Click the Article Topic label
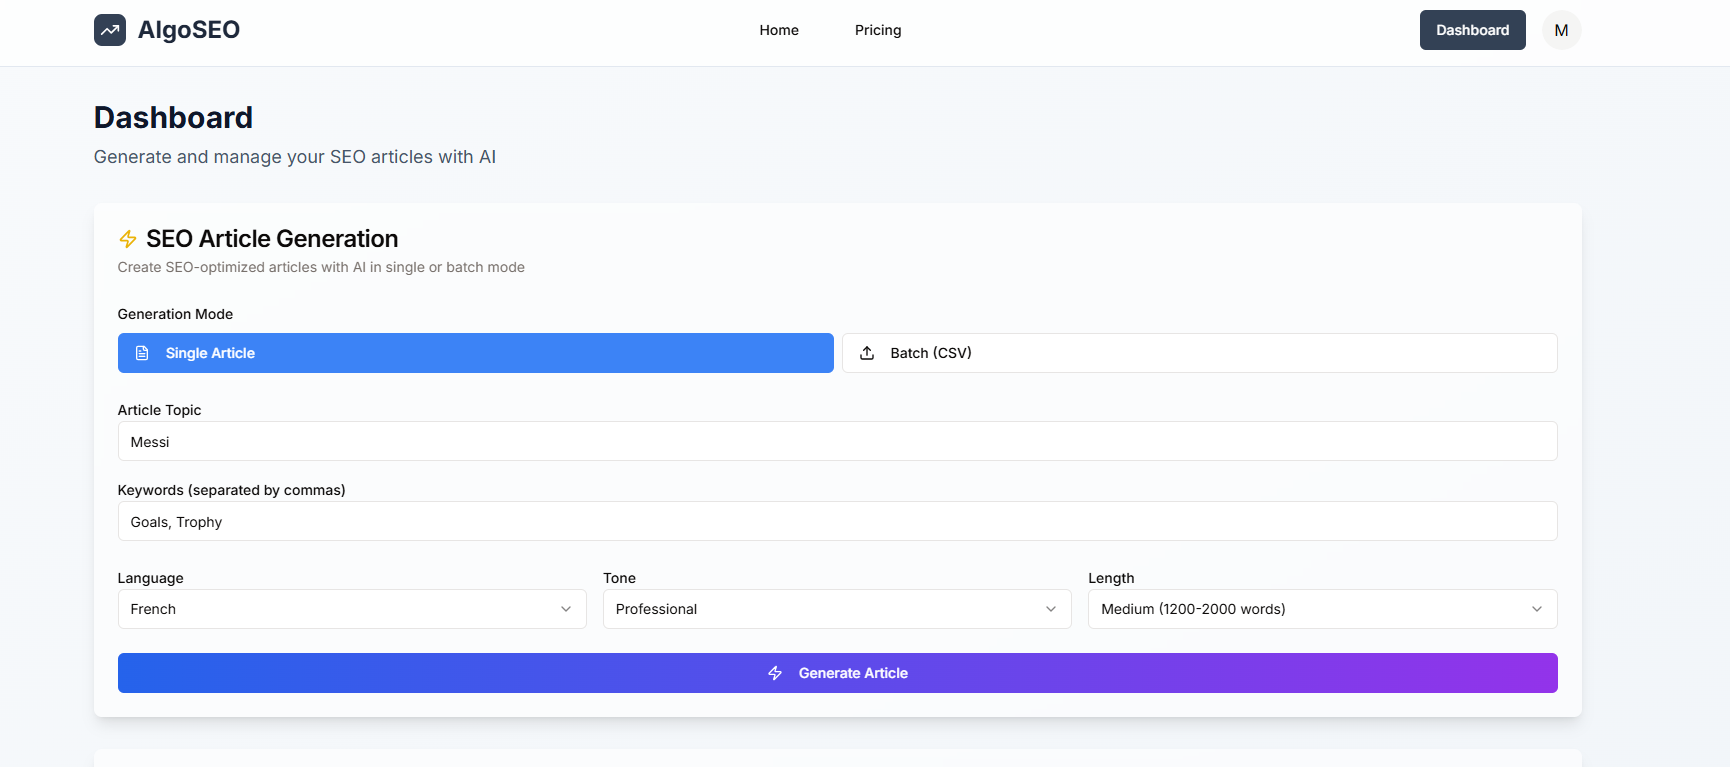This screenshot has height=767, width=1730. point(159,410)
